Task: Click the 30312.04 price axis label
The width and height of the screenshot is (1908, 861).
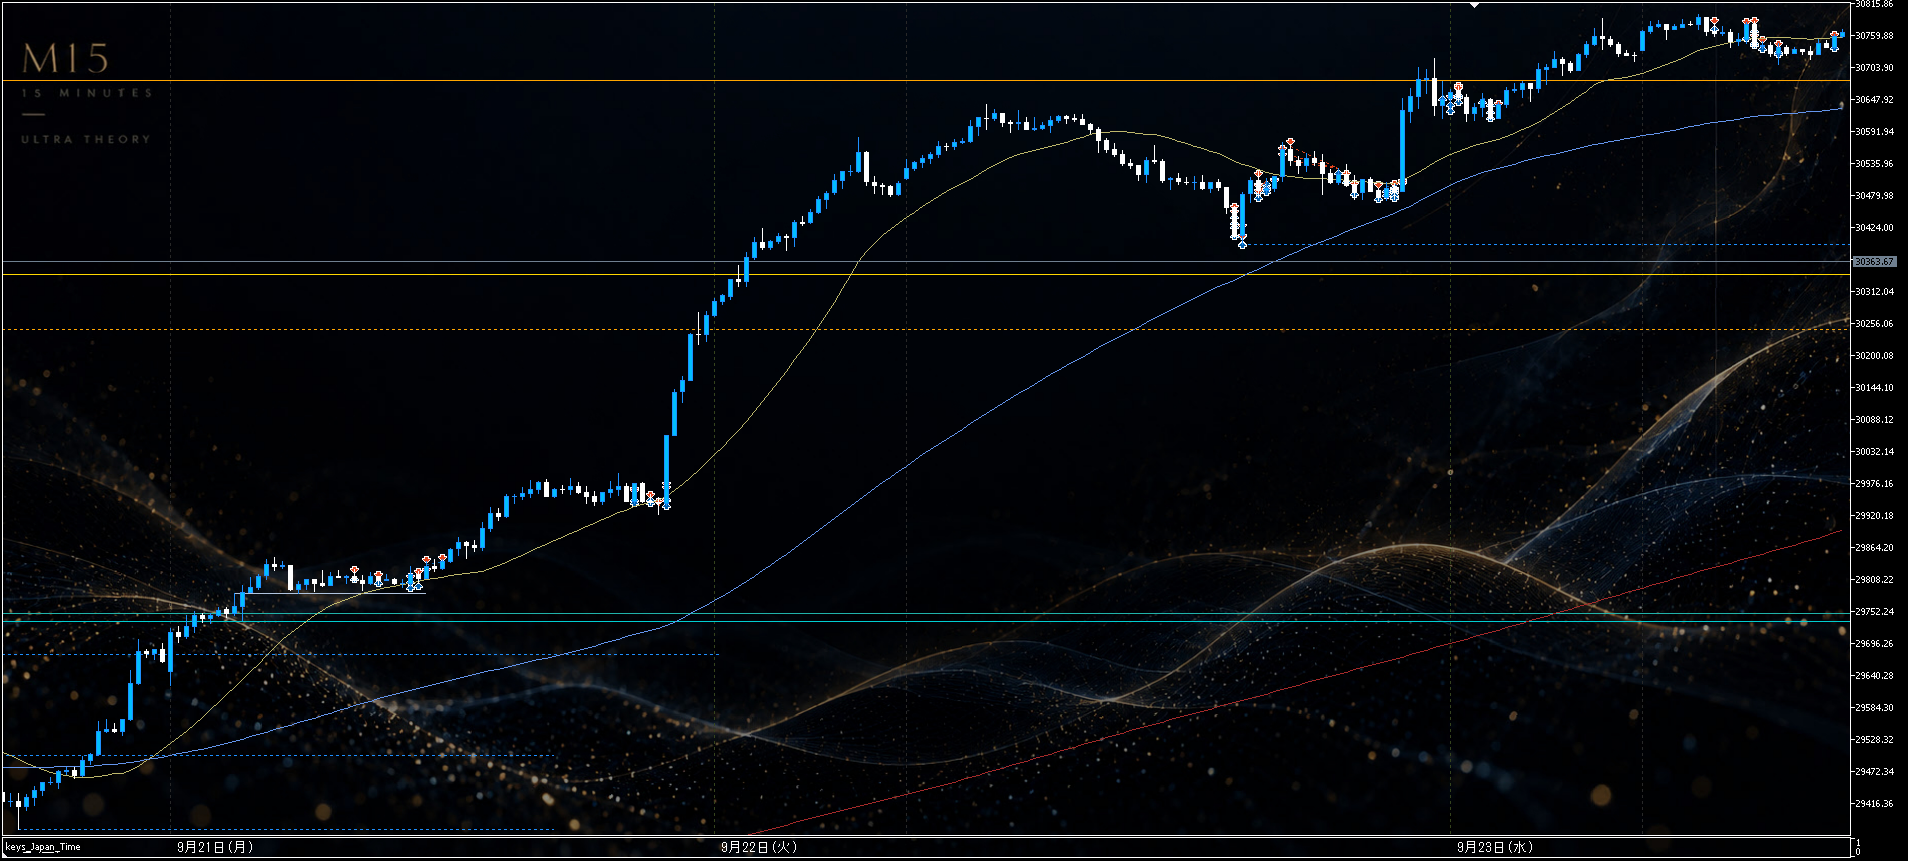Action: click(x=1874, y=292)
